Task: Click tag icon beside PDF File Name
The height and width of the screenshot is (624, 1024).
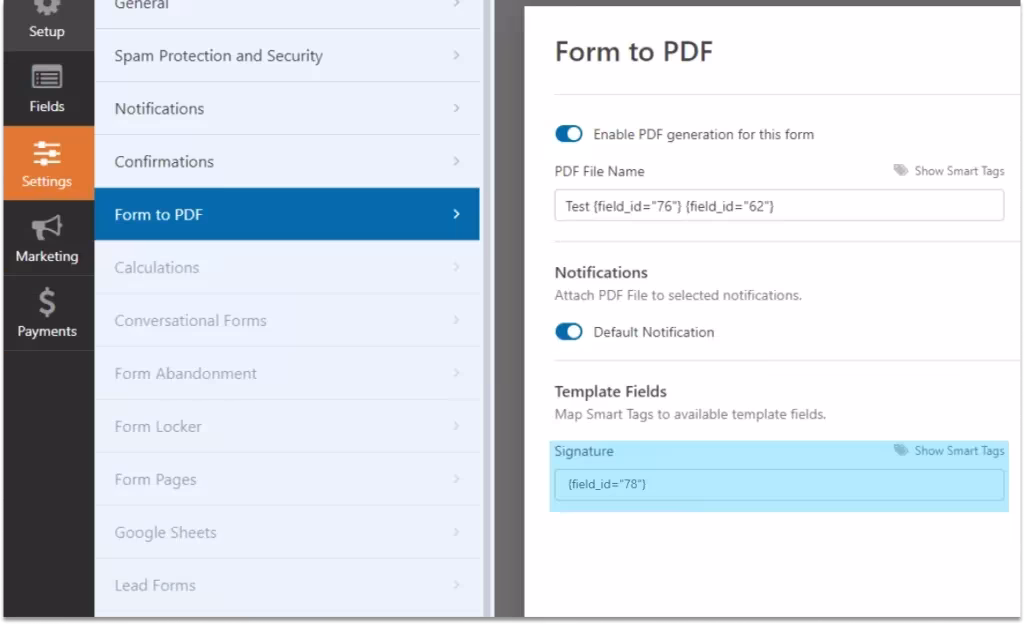Action: click(901, 171)
